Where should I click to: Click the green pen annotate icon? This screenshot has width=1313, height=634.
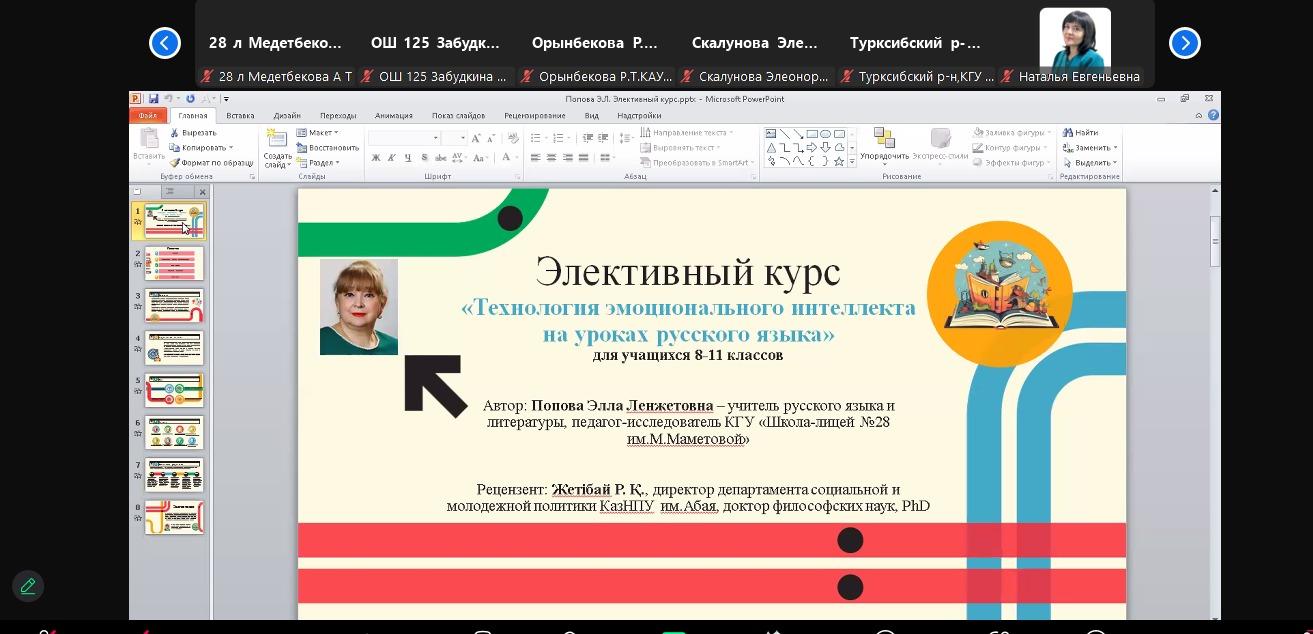28,586
